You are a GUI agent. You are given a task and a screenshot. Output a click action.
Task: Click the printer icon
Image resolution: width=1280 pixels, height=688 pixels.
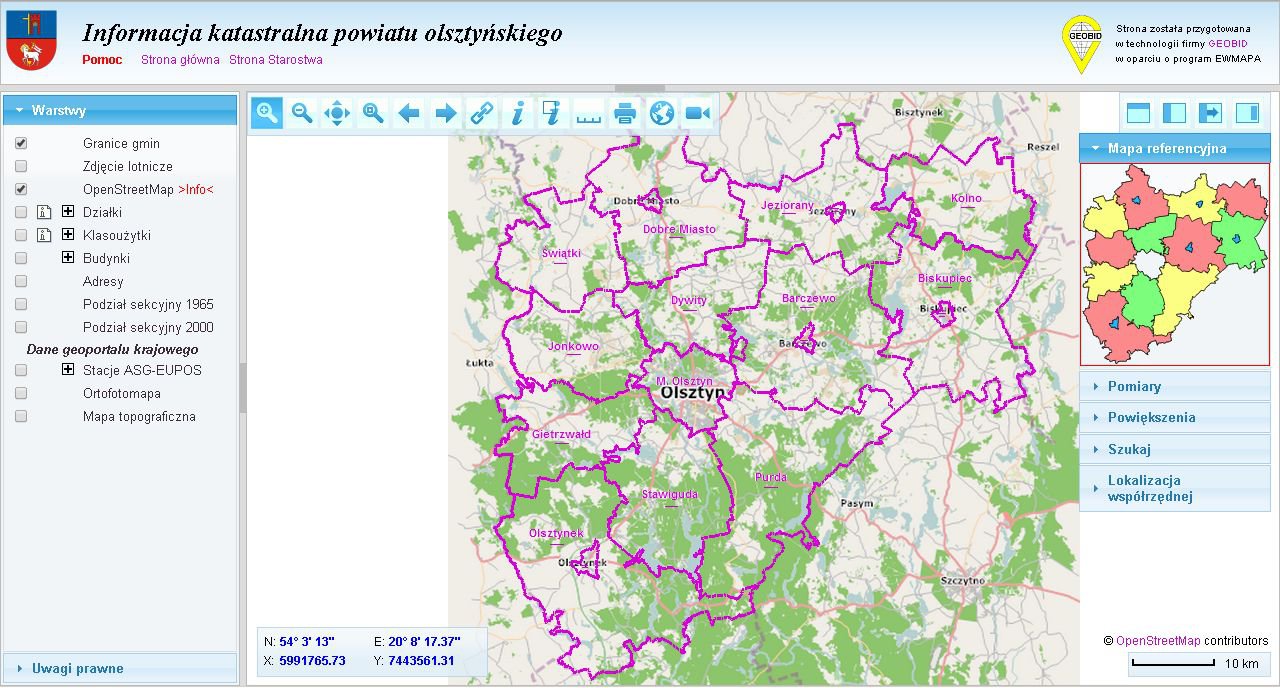626,113
